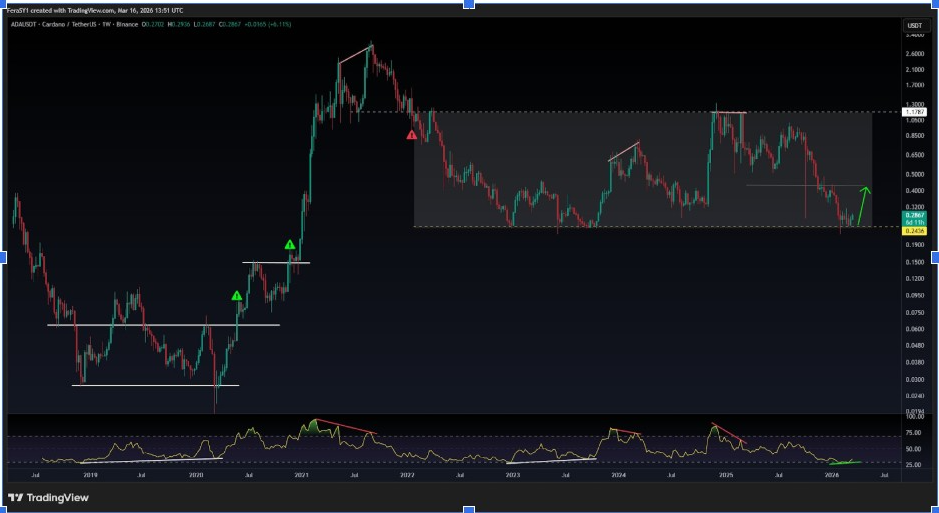
Task: Click the white 1.1787 price label
Action: tap(915, 112)
